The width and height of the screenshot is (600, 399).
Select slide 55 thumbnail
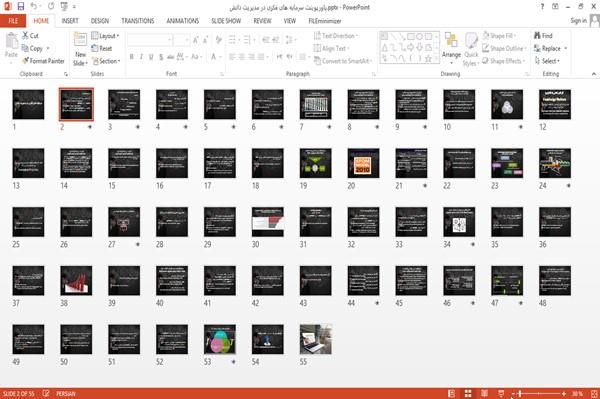pos(316,339)
